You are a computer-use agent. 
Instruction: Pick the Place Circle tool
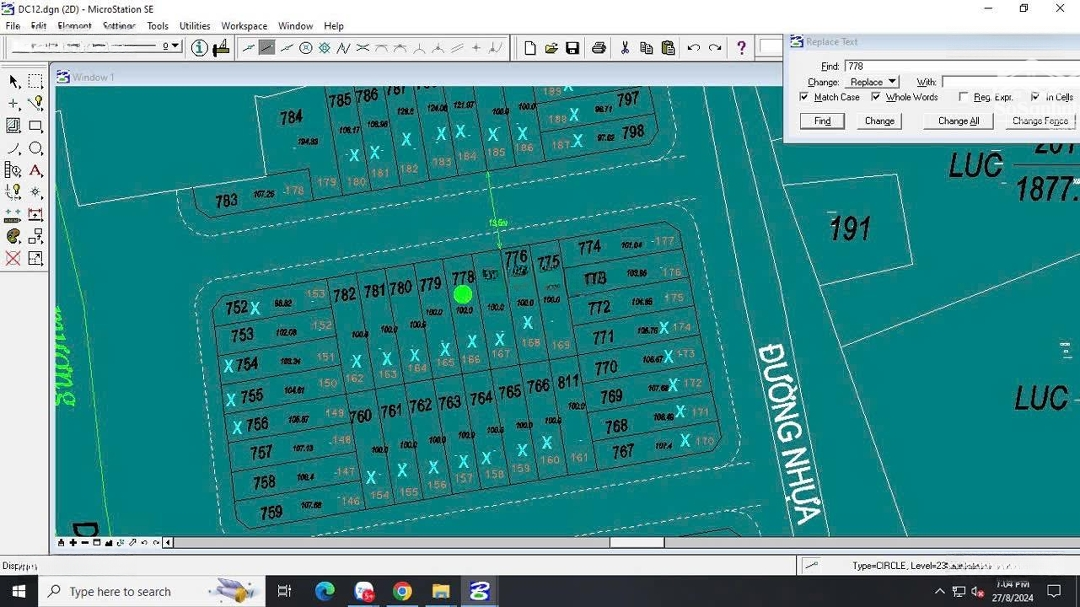tap(36, 149)
